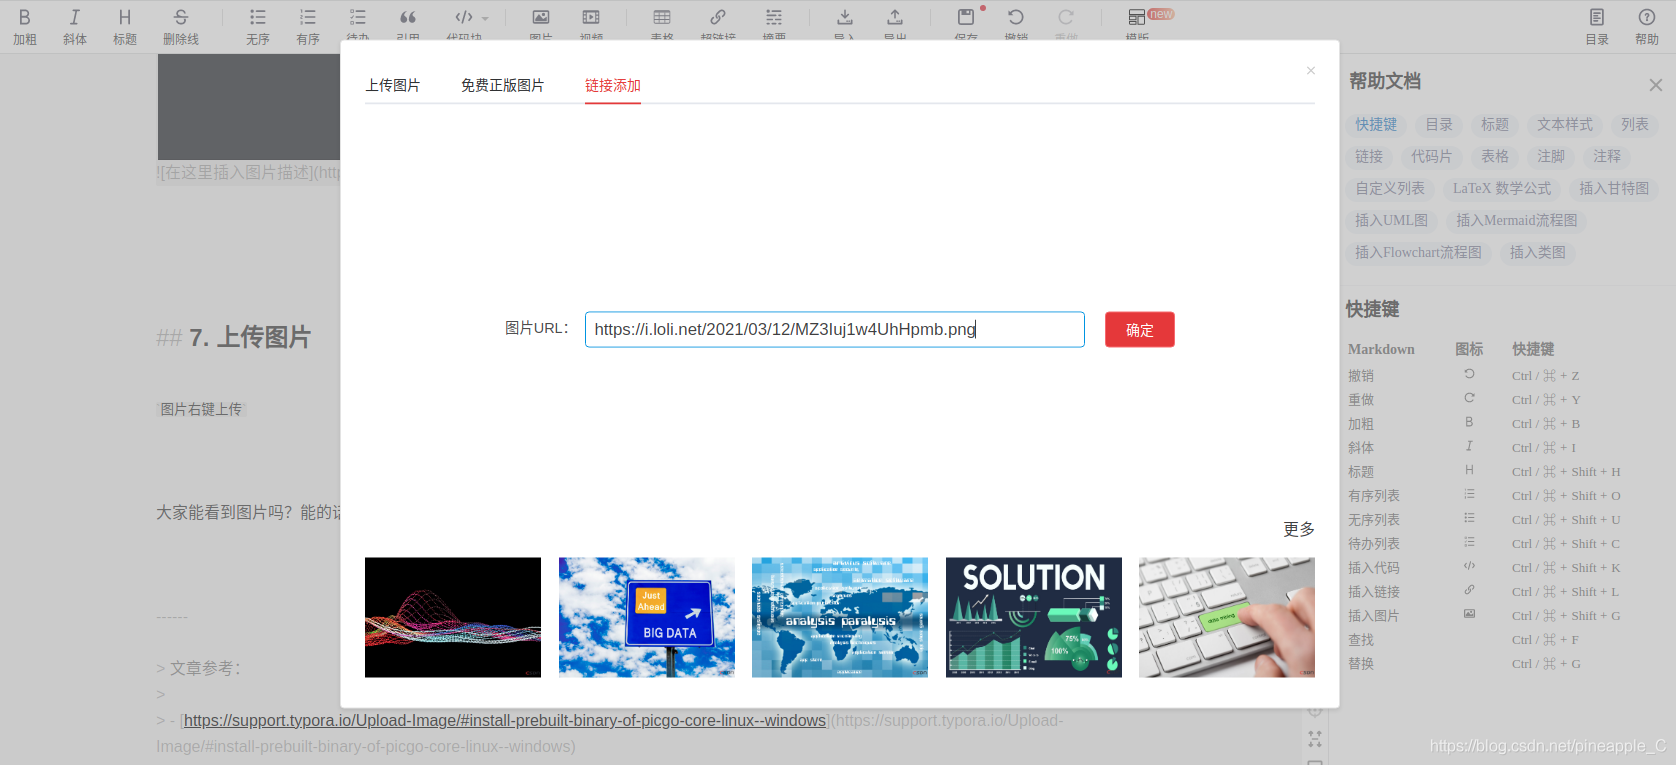Apply strikethrough using the 删除线 icon
1676x765 pixels.
[181, 26]
